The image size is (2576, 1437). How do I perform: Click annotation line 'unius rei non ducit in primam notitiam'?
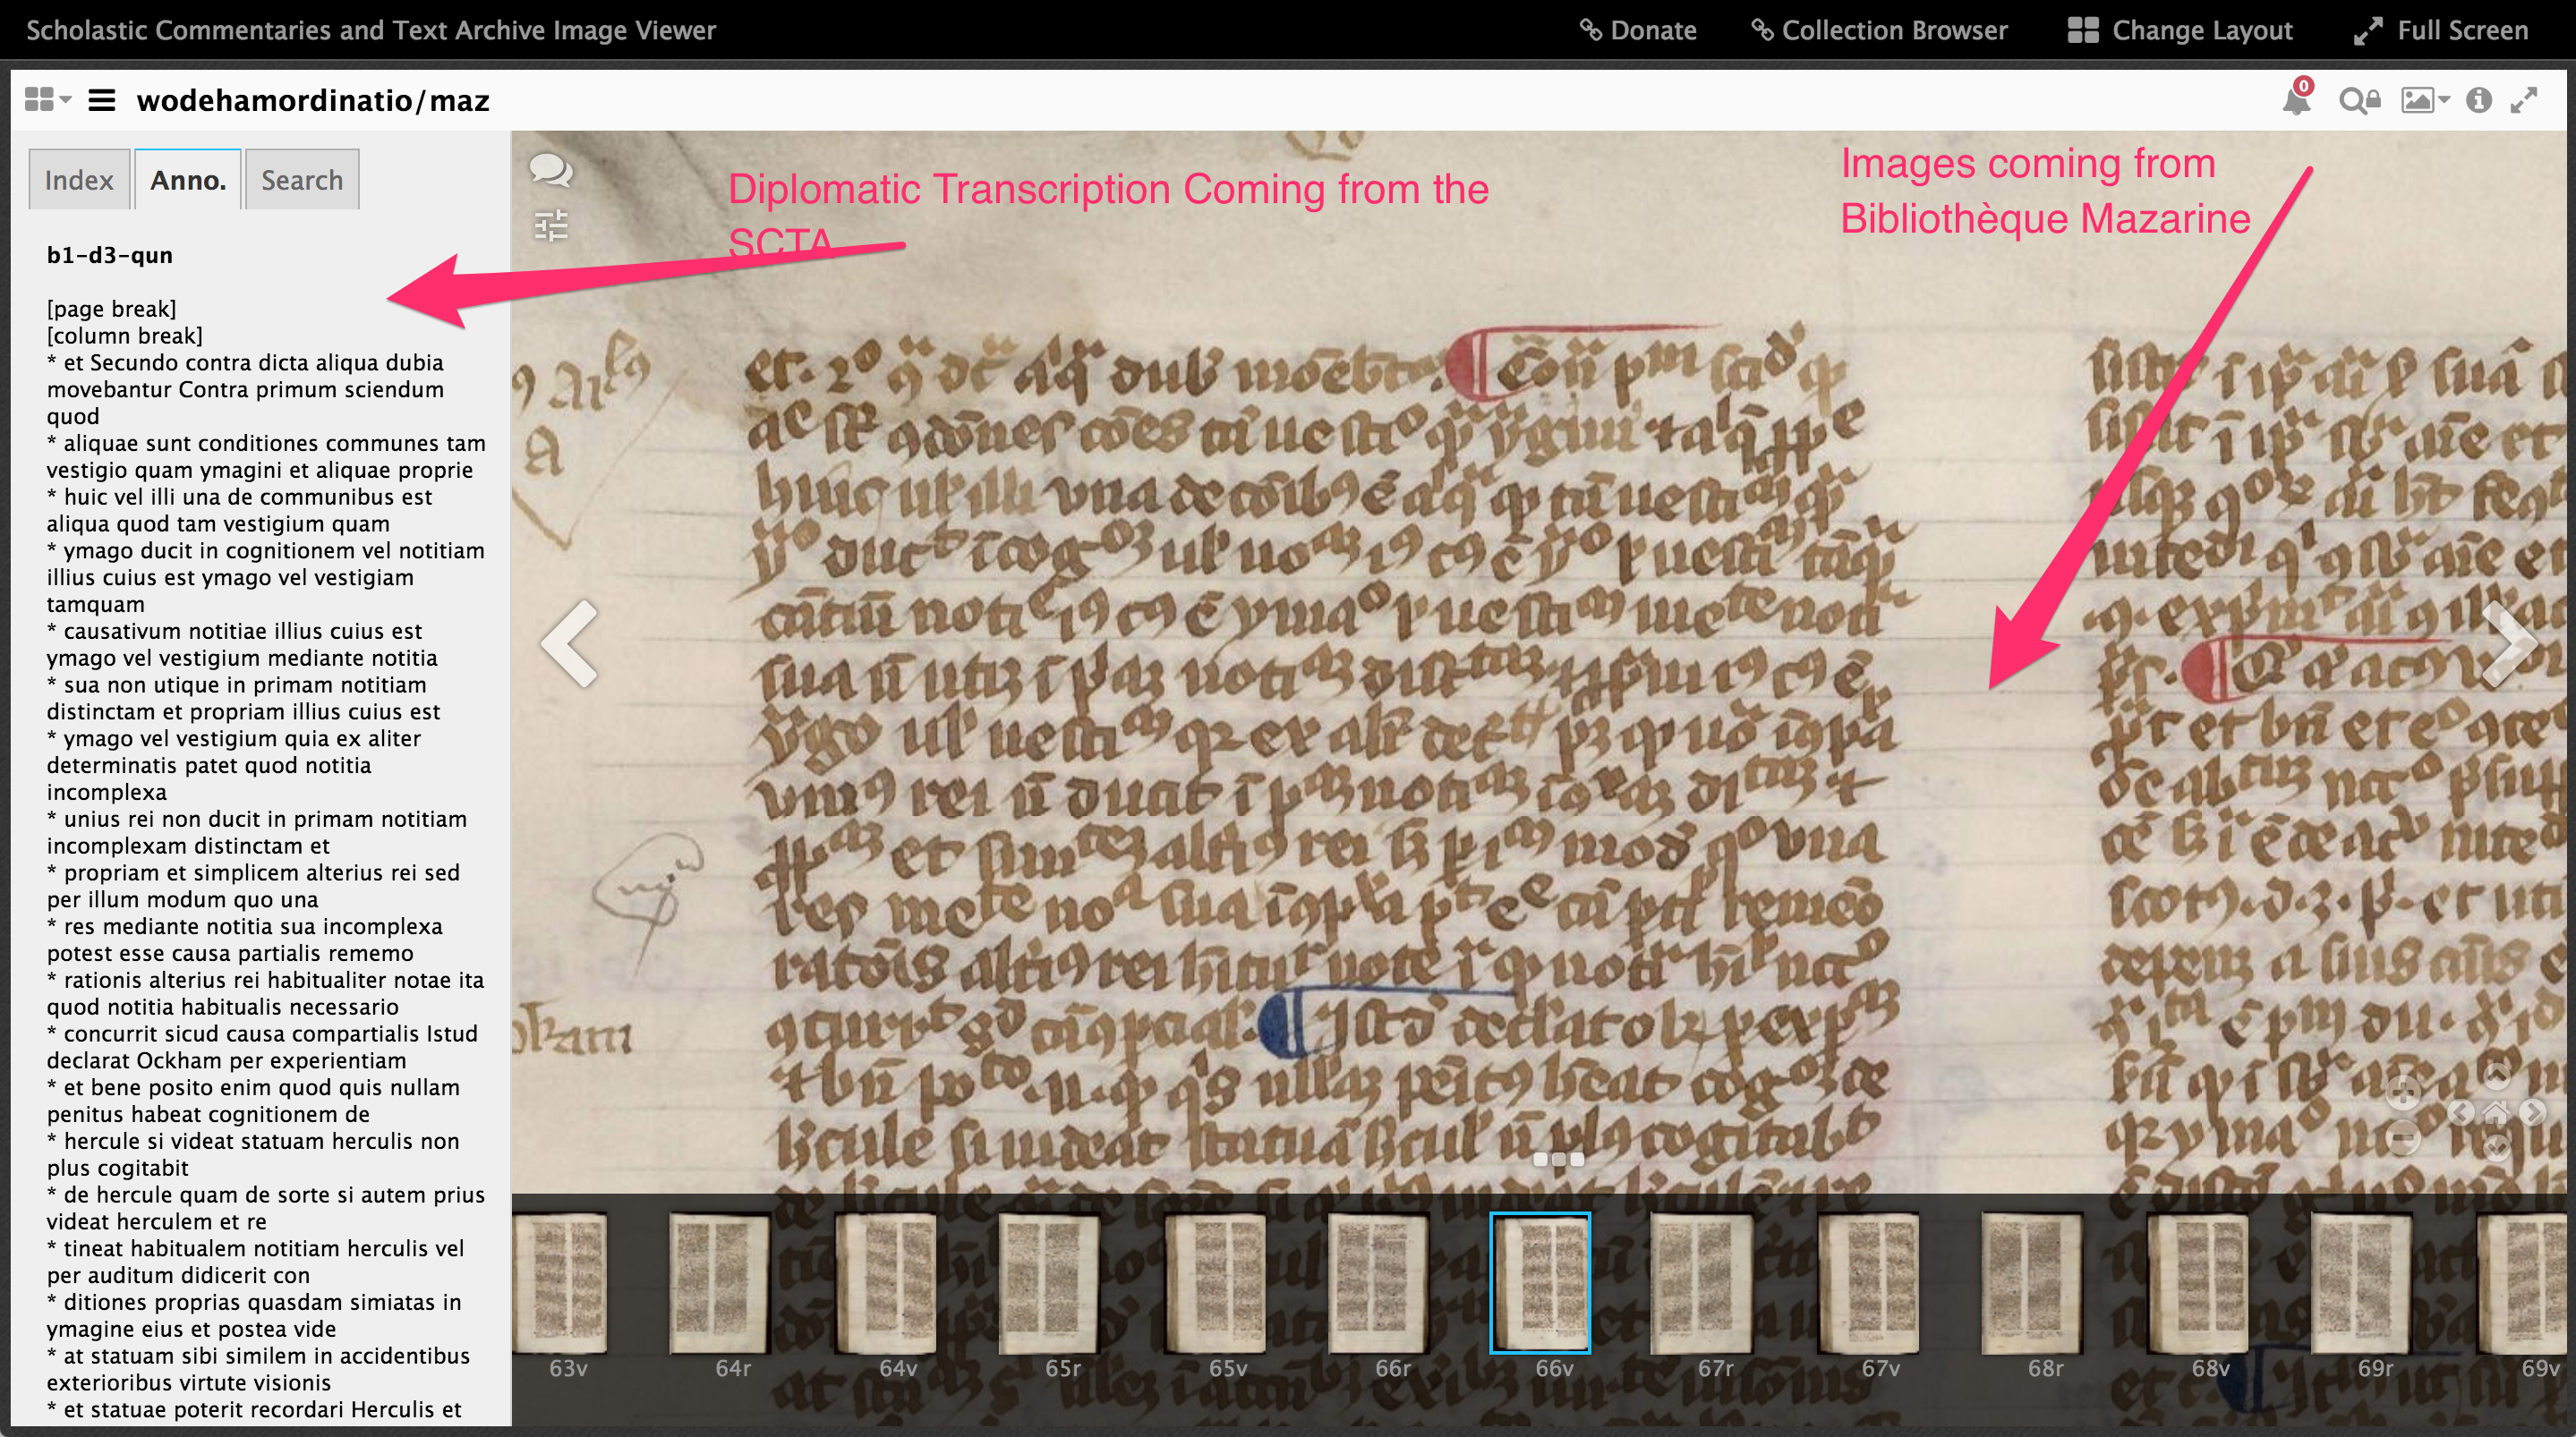pos(265,819)
